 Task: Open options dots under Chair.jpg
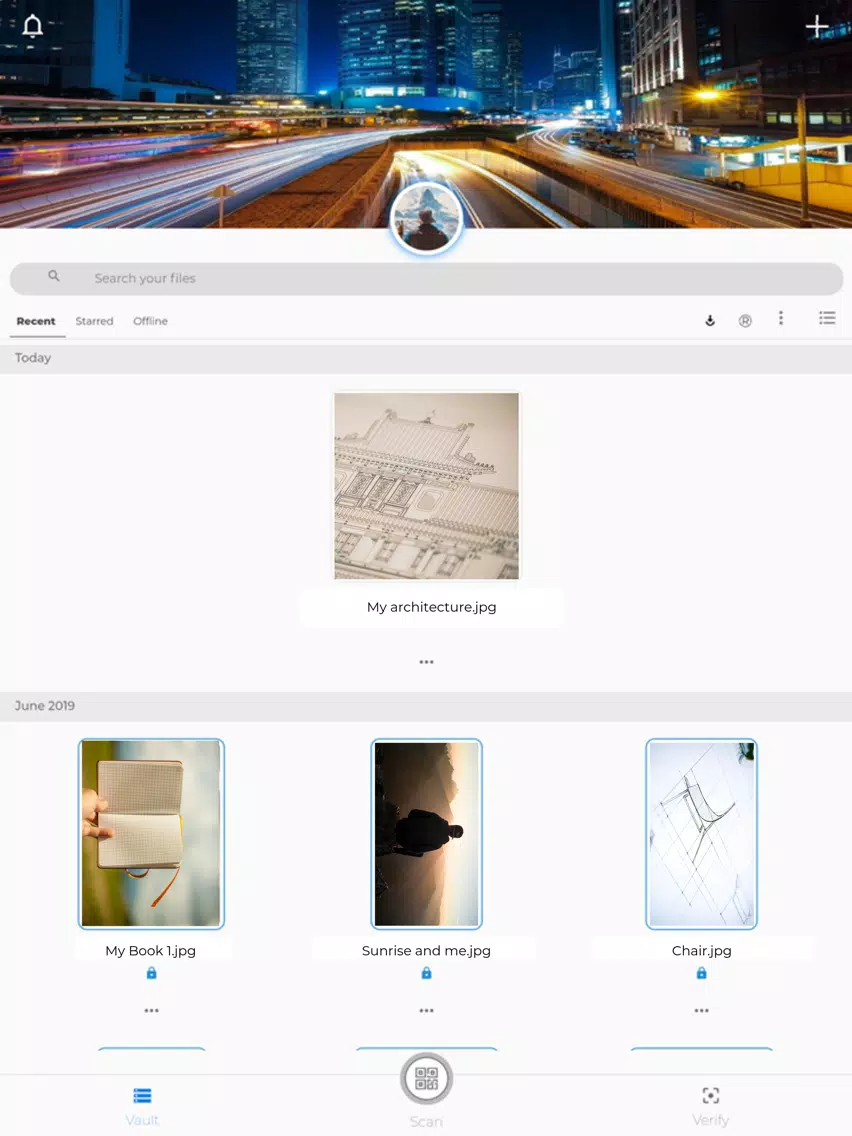pyautogui.click(x=701, y=1010)
